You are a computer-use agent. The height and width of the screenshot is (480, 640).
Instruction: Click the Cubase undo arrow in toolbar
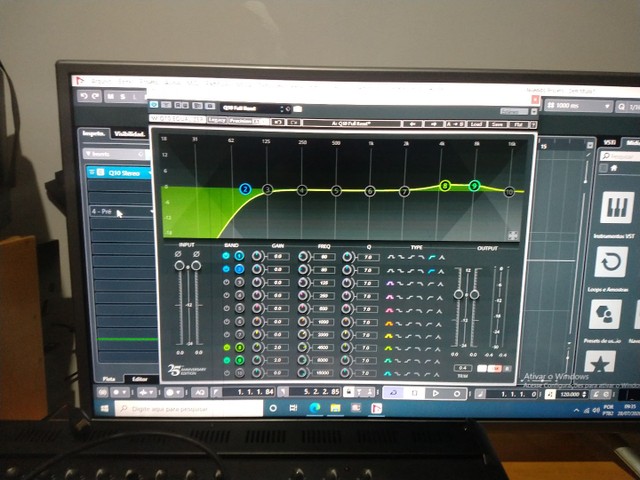click(84, 96)
